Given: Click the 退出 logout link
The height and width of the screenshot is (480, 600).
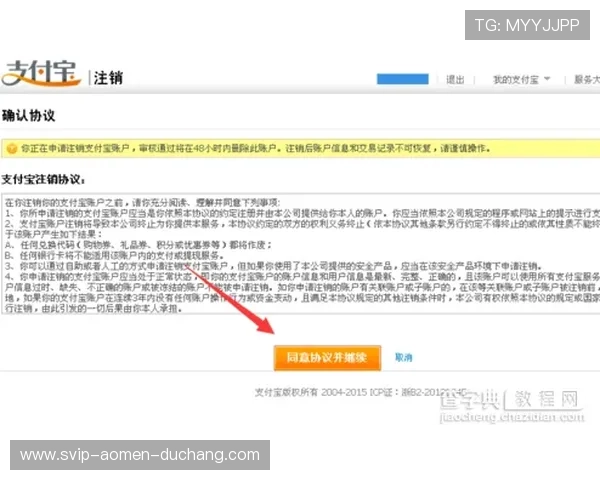Looking at the screenshot, I should coord(455,79).
